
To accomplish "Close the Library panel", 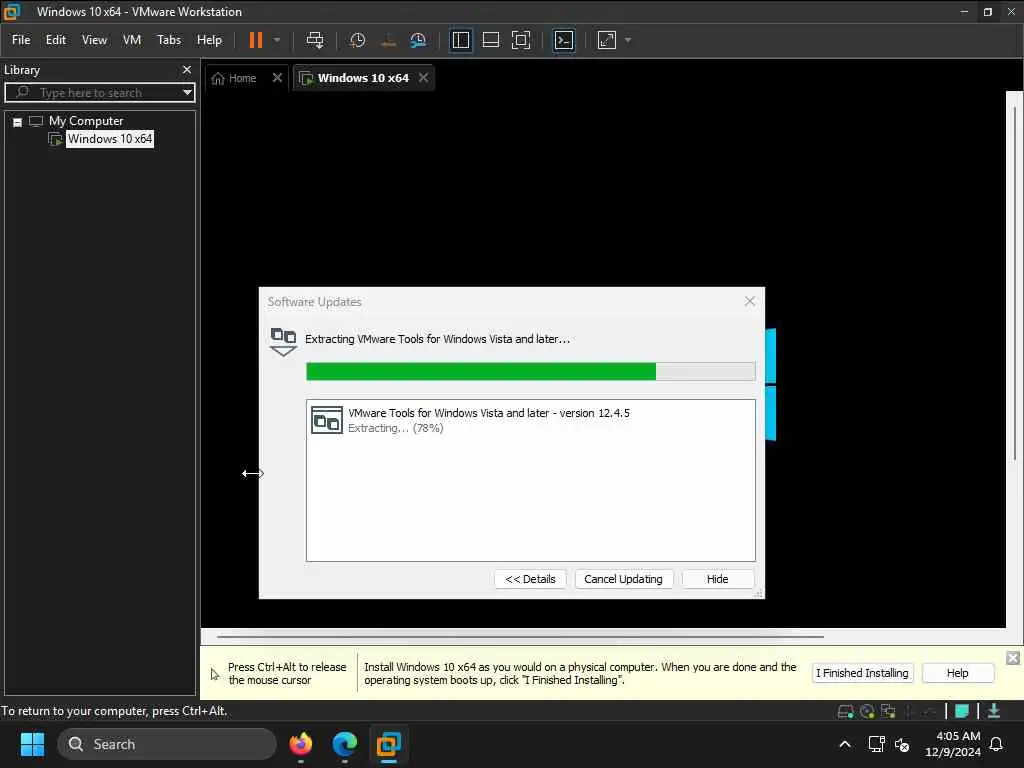I will (187, 69).
